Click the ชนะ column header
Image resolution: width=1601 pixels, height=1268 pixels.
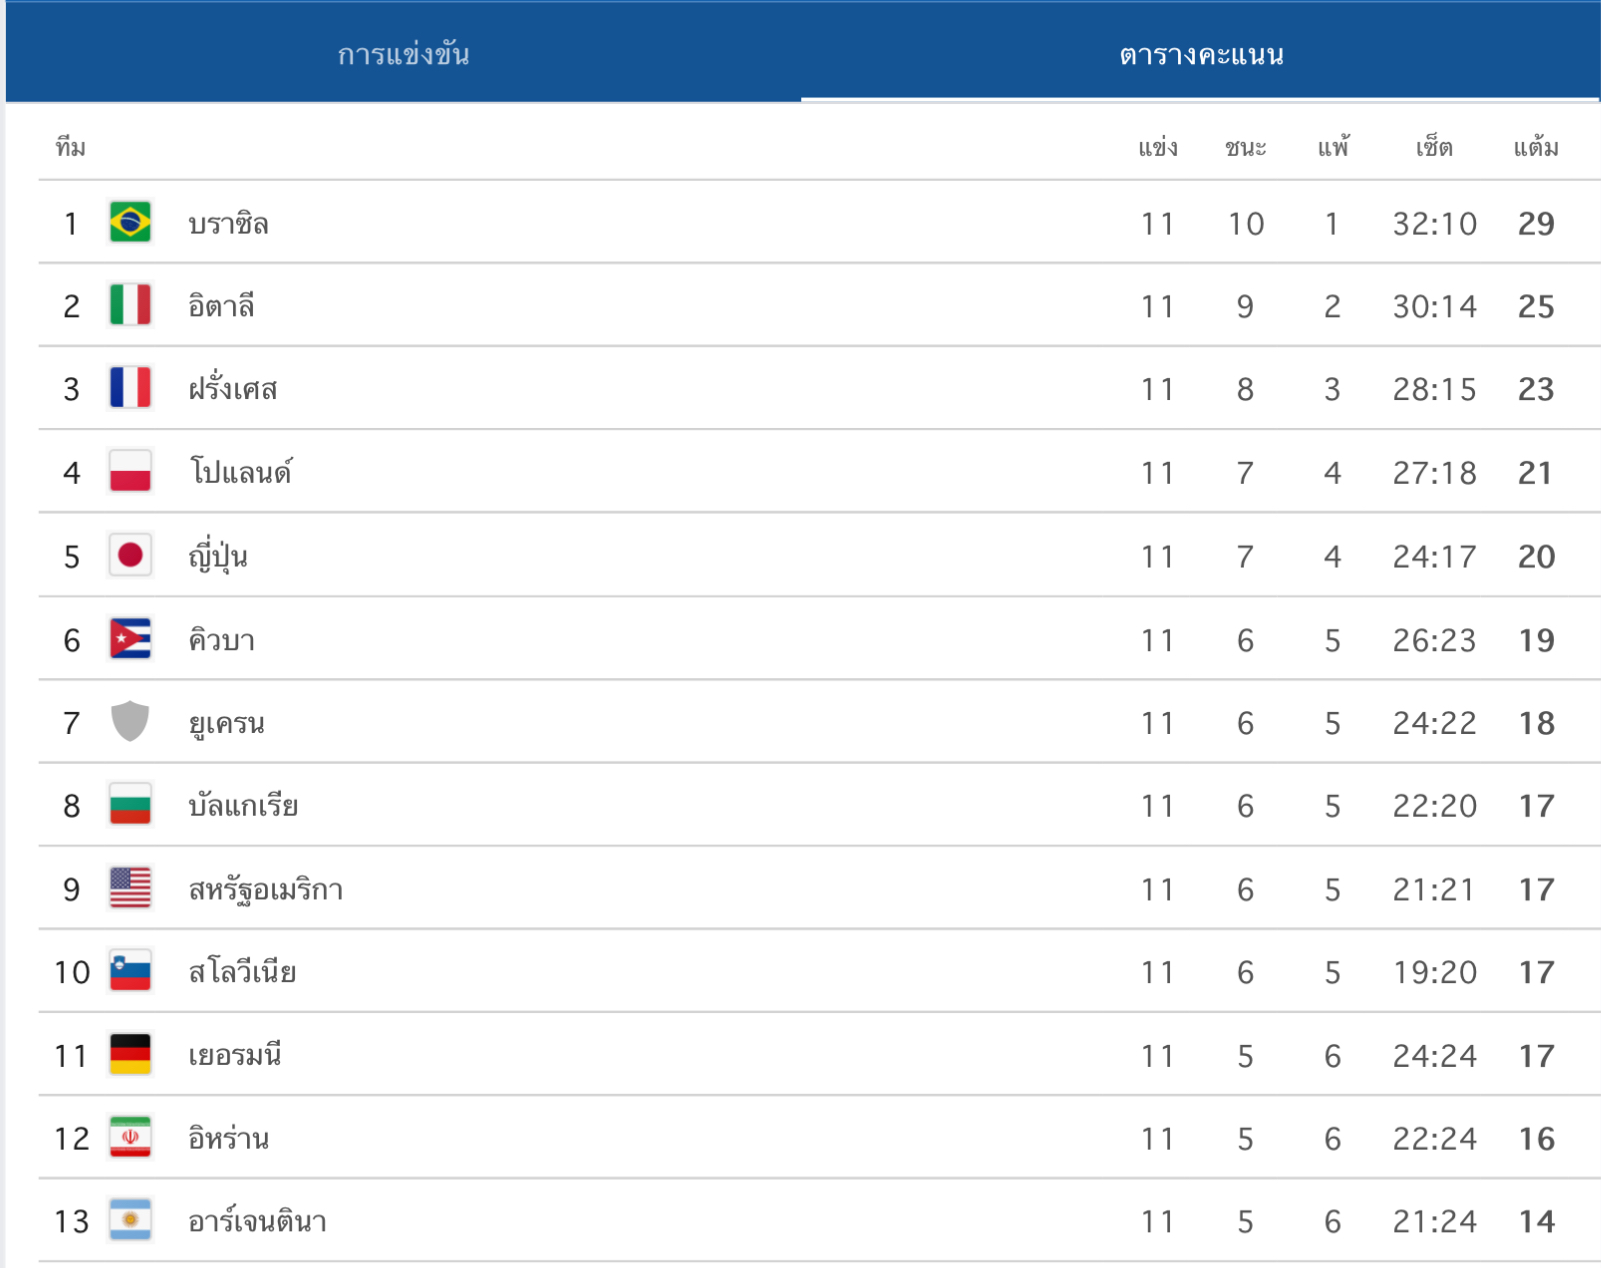point(1245,148)
